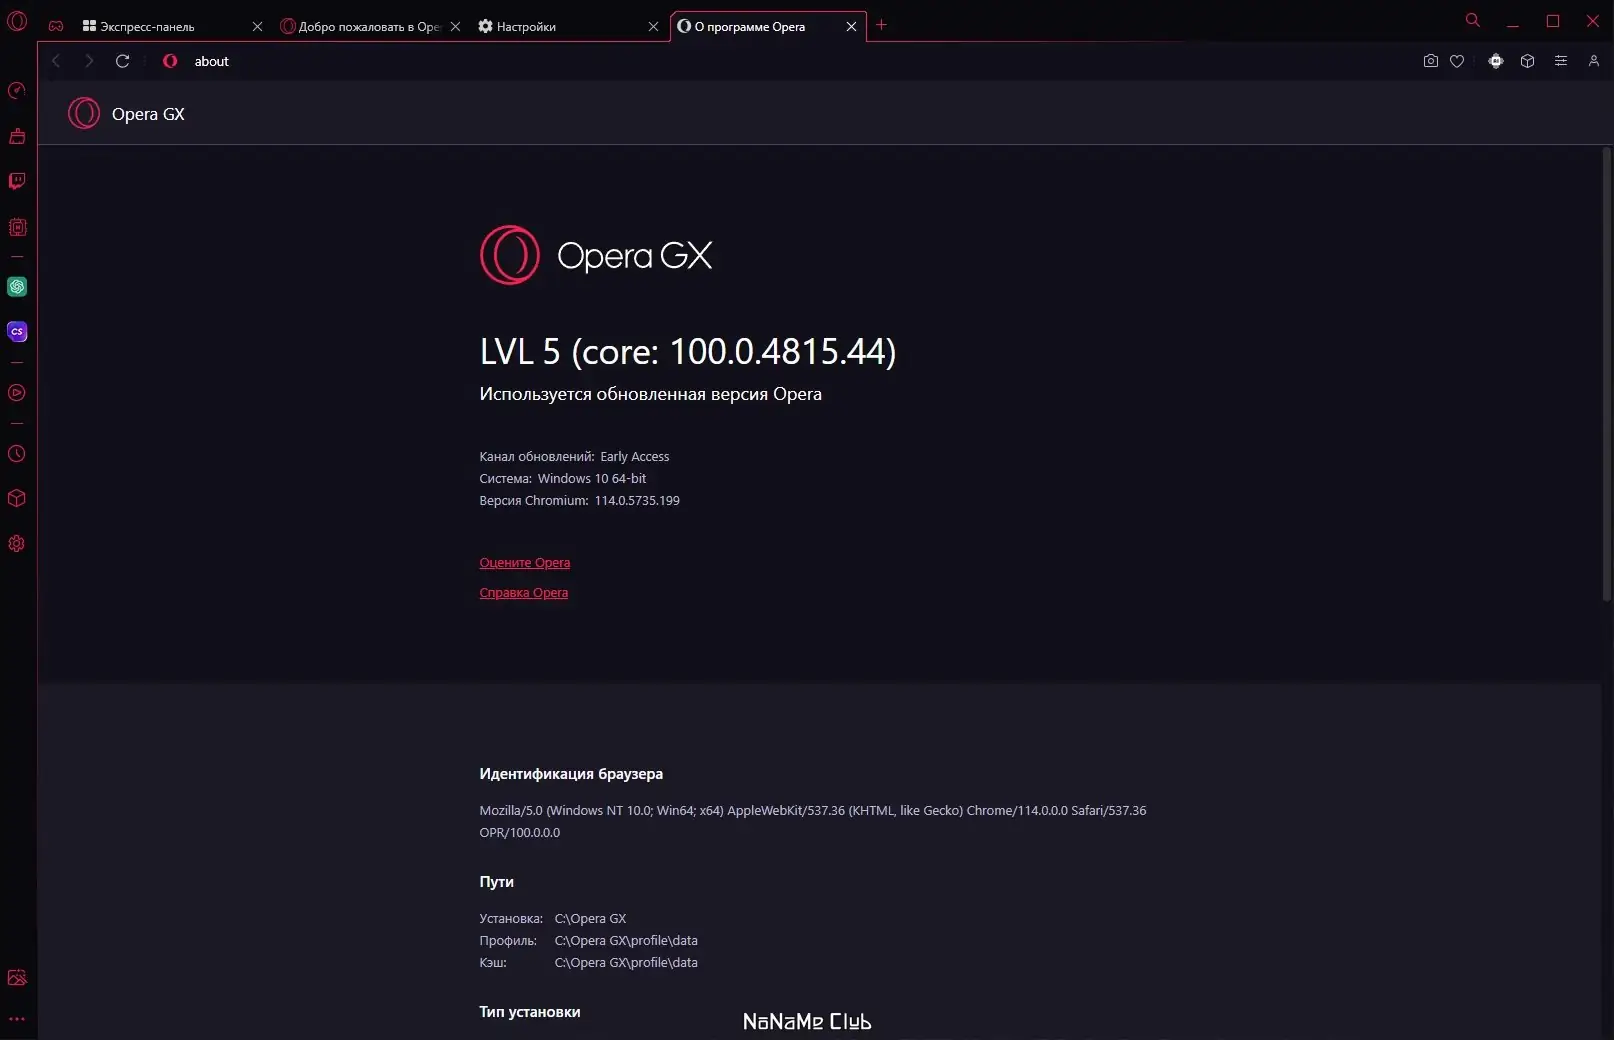Viewport: 1614px width, 1040px height.
Task: Open the Opera GX main menu logo
Action: (x=17, y=21)
